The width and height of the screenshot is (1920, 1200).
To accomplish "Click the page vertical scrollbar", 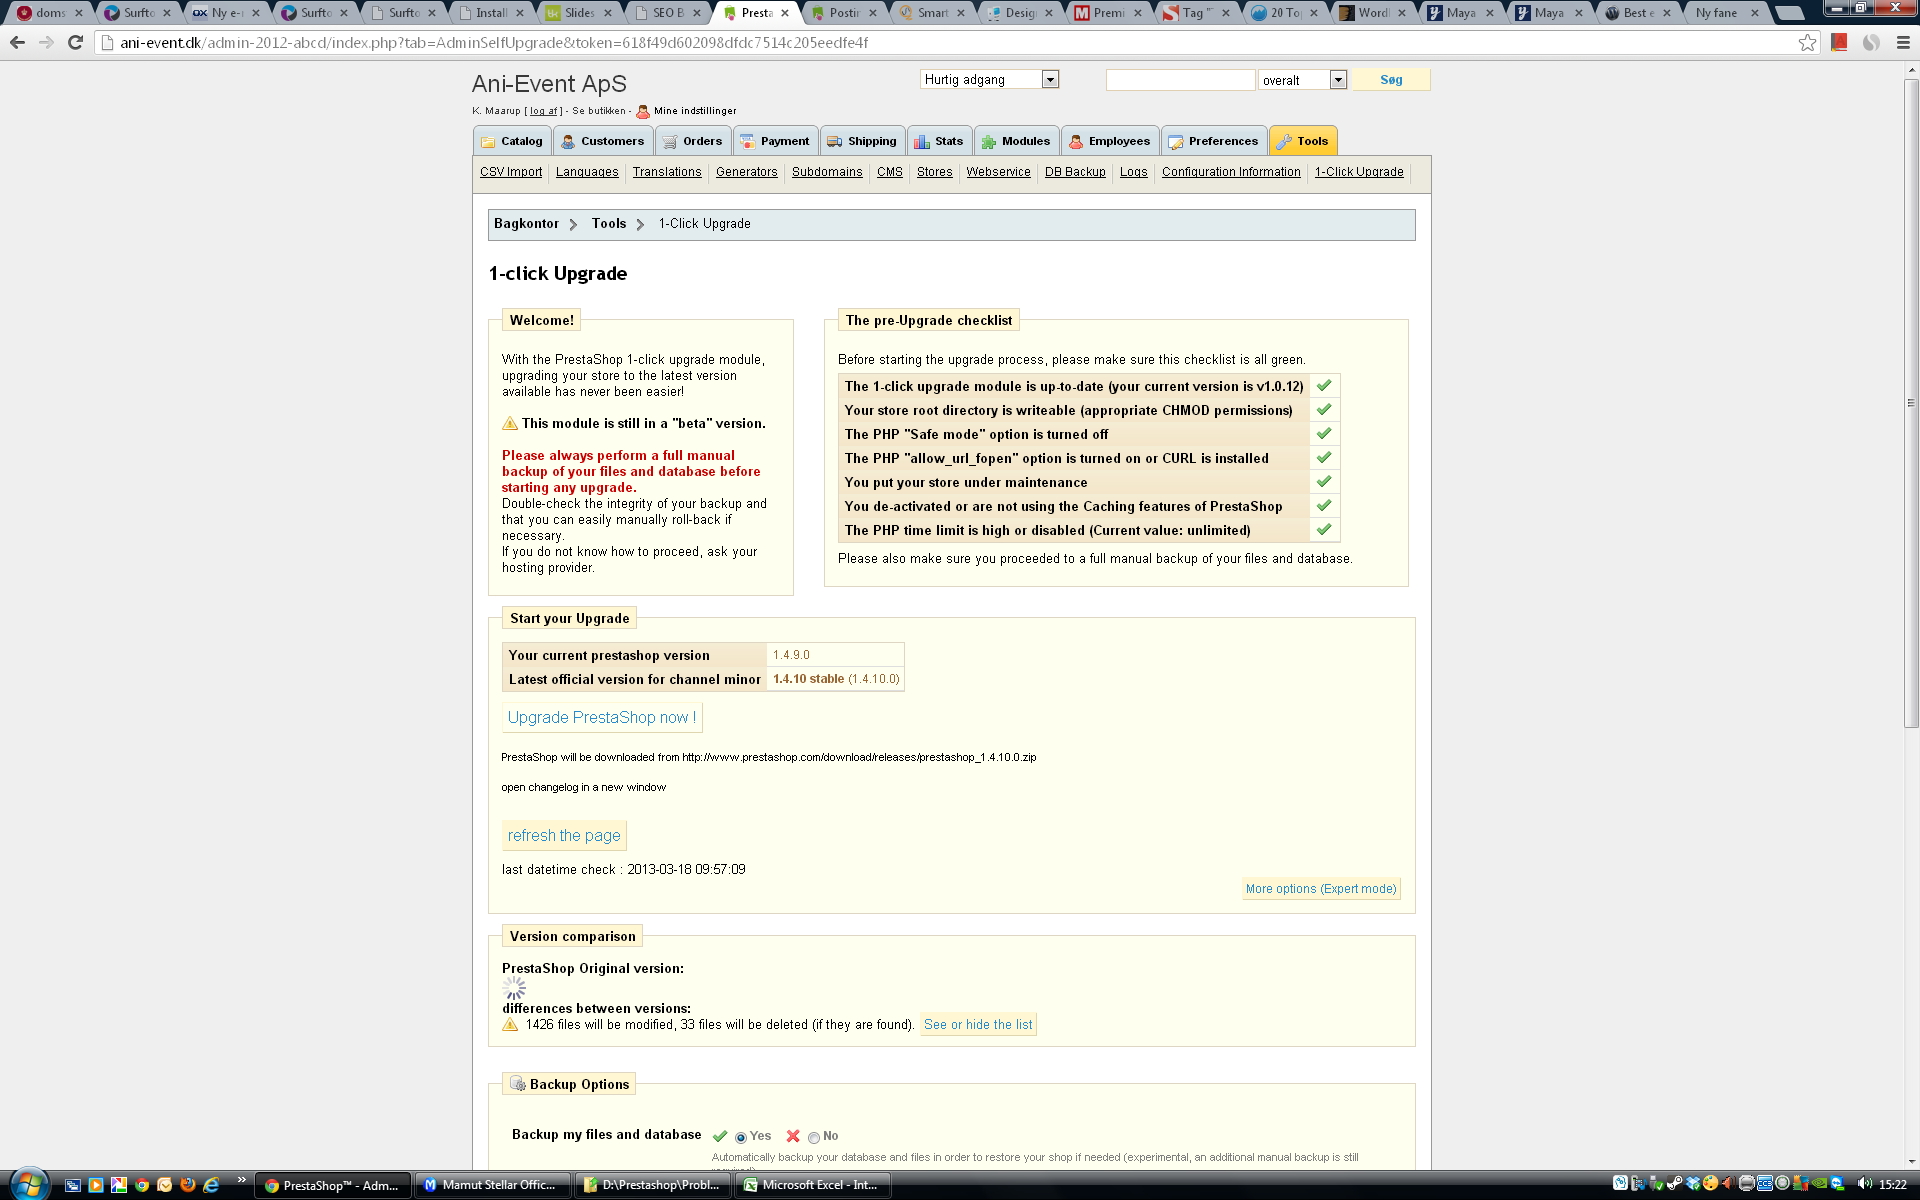I will click(x=1911, y=400).
